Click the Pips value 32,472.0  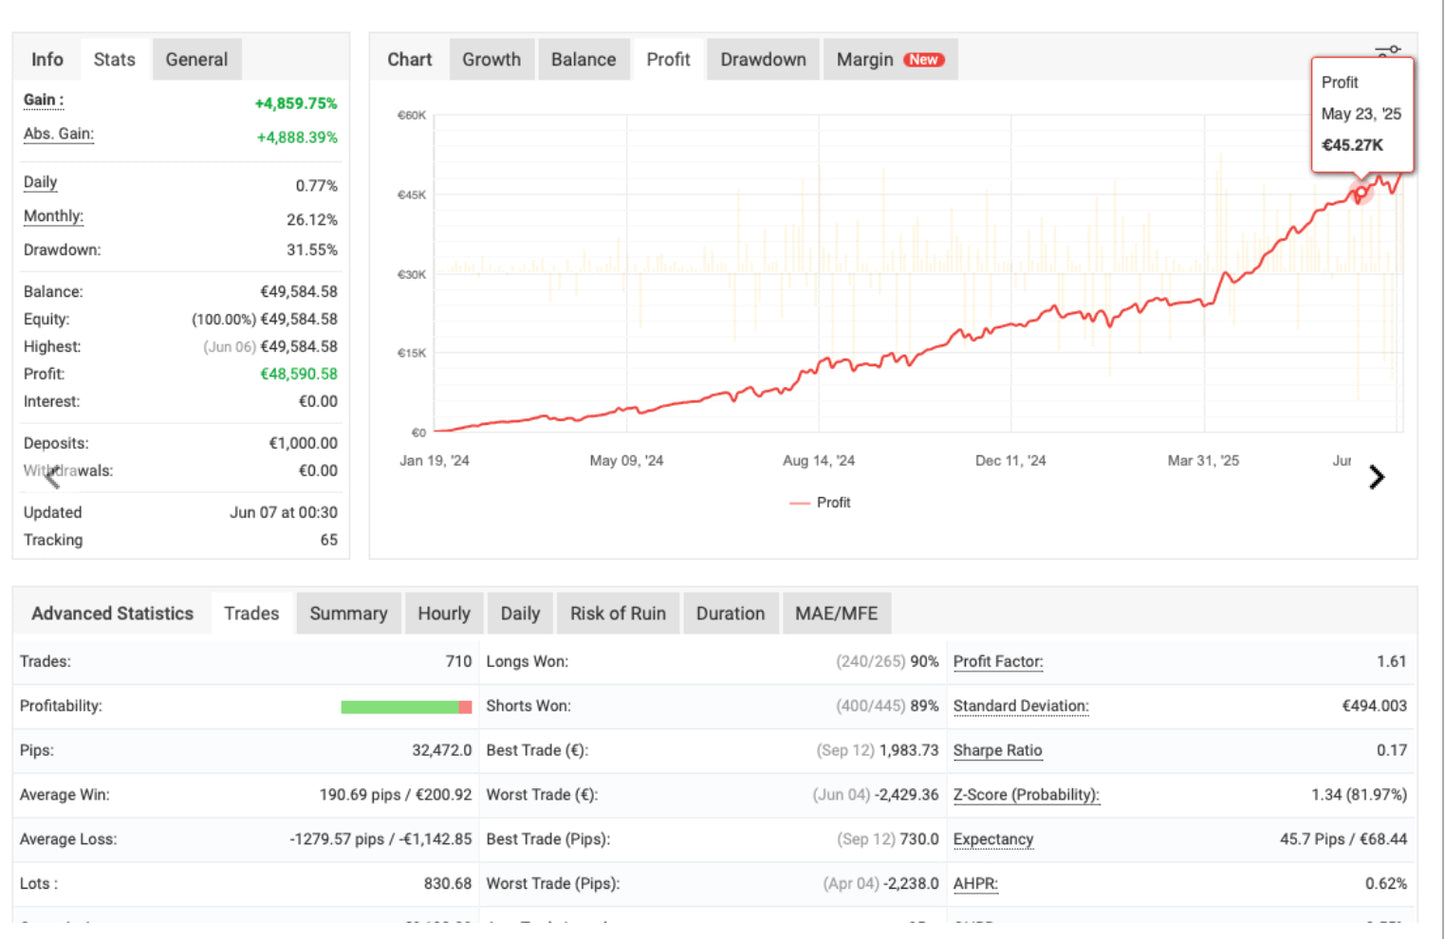click(442, 751)
